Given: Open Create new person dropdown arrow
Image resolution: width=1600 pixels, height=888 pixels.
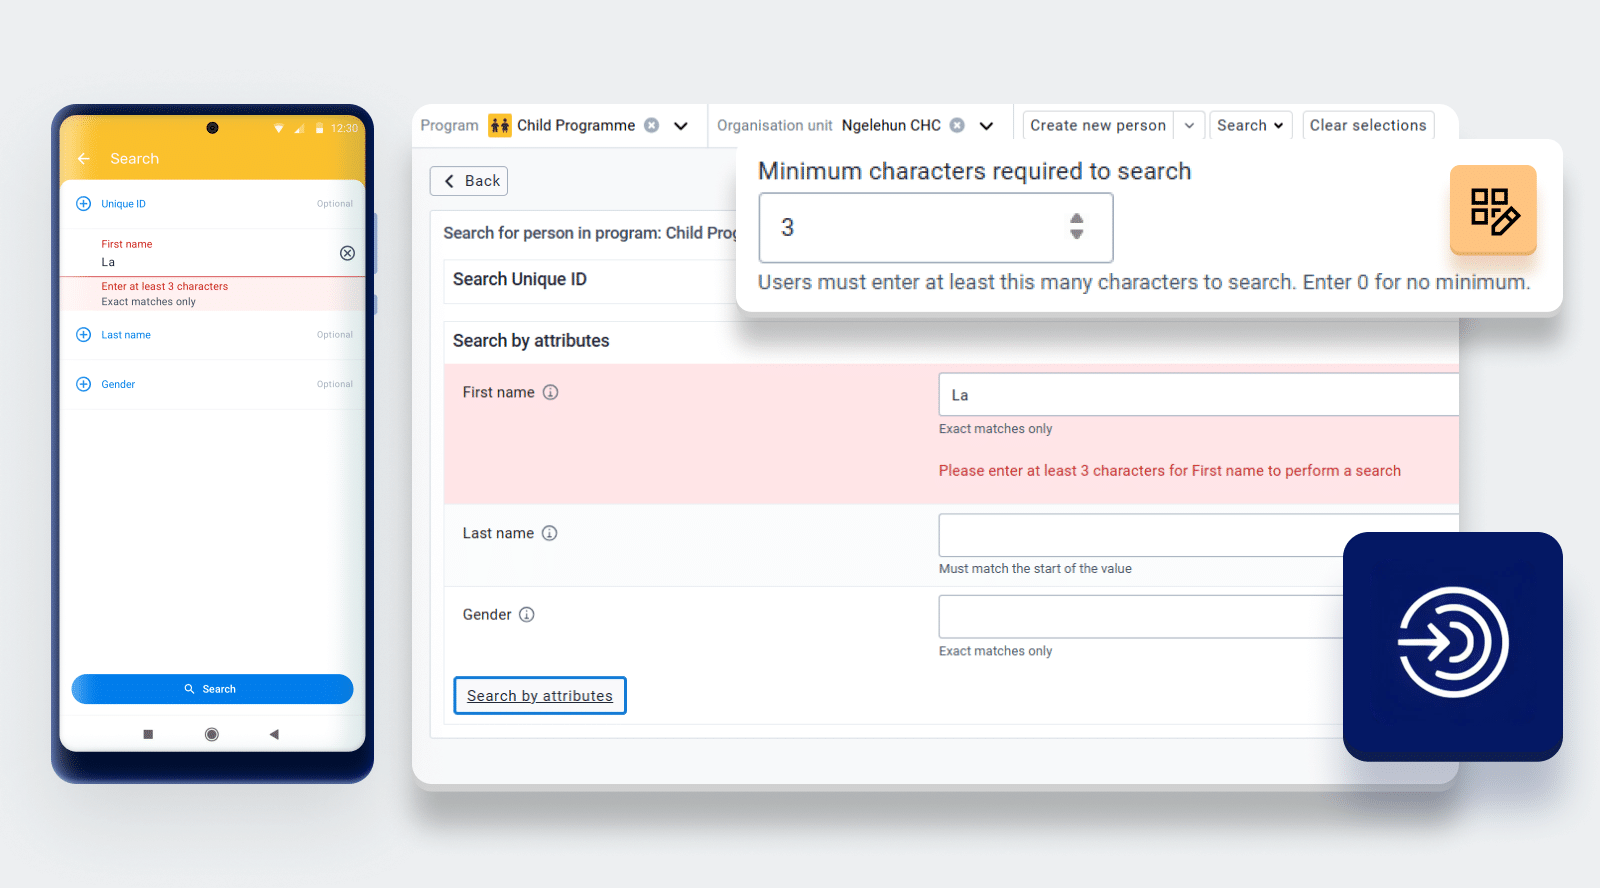Looking at the screenshot, I should (1189, 125).
